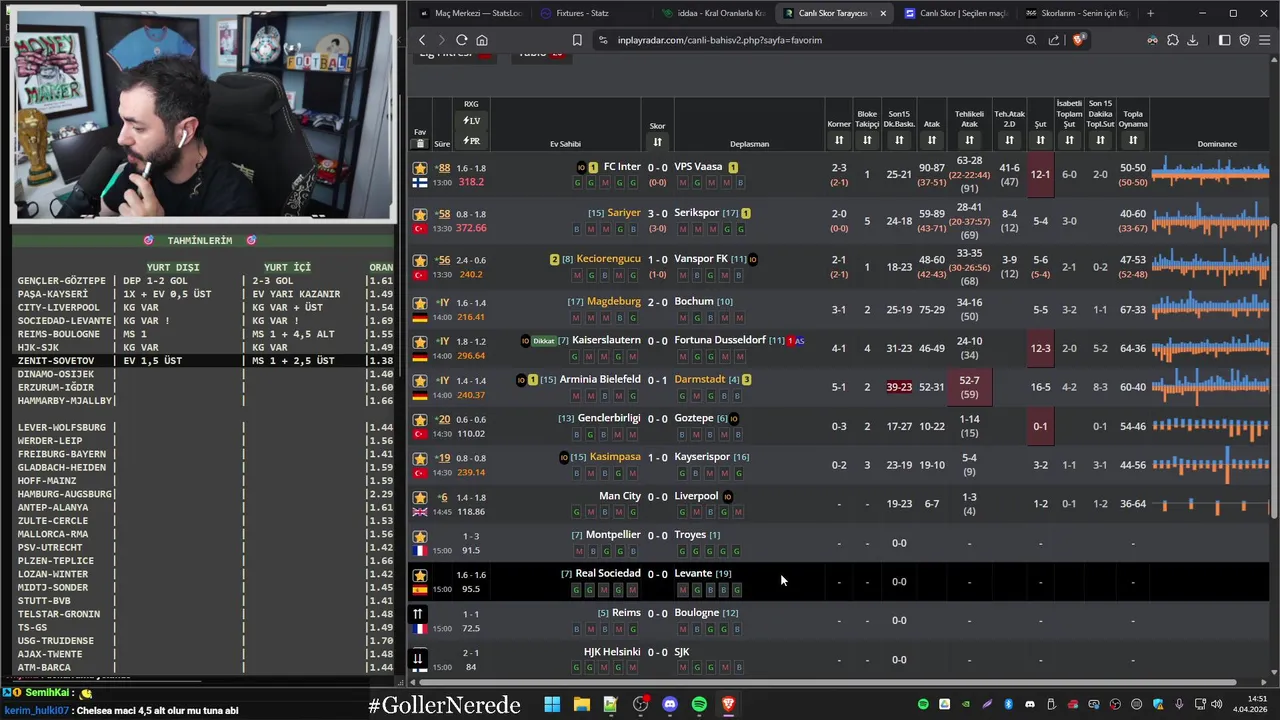1280x720 pixels.
Task: Open Brave Shields lion icon
Action: pyautogui.click(x=1078, y=40)
